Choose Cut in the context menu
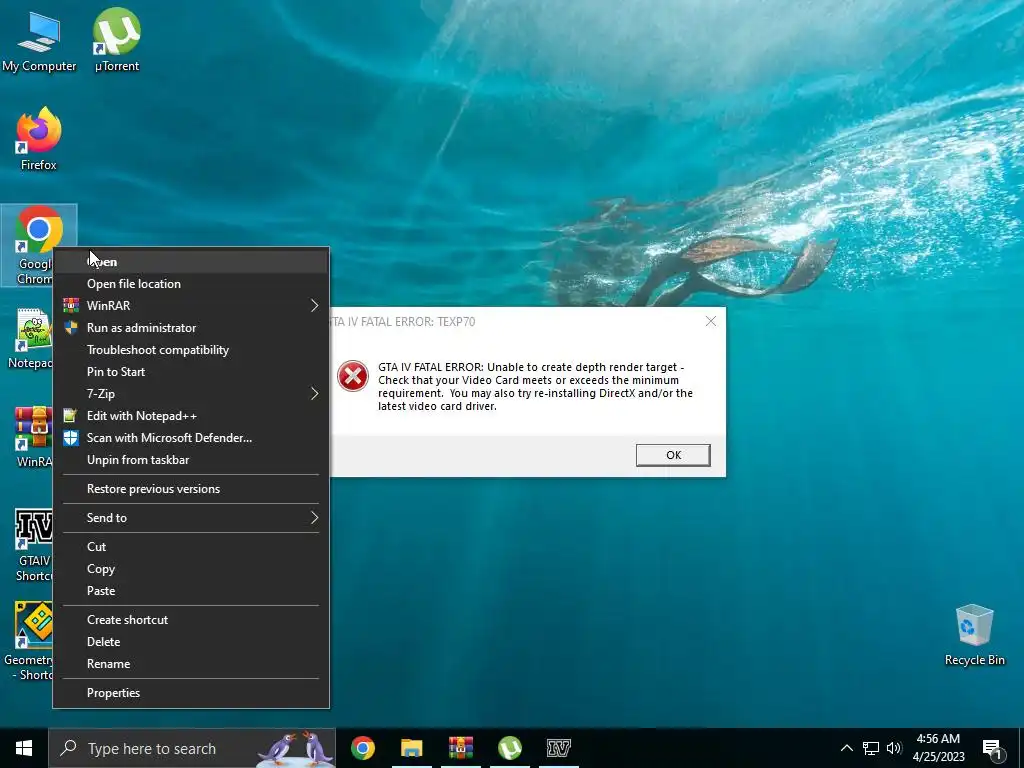 [x=191, y=547]
